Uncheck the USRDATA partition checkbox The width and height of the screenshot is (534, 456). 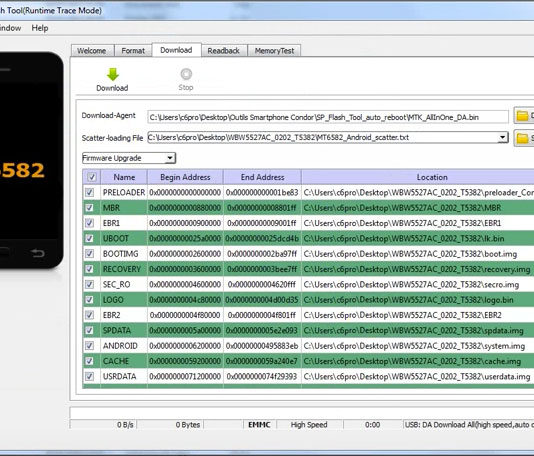(89, 376)
